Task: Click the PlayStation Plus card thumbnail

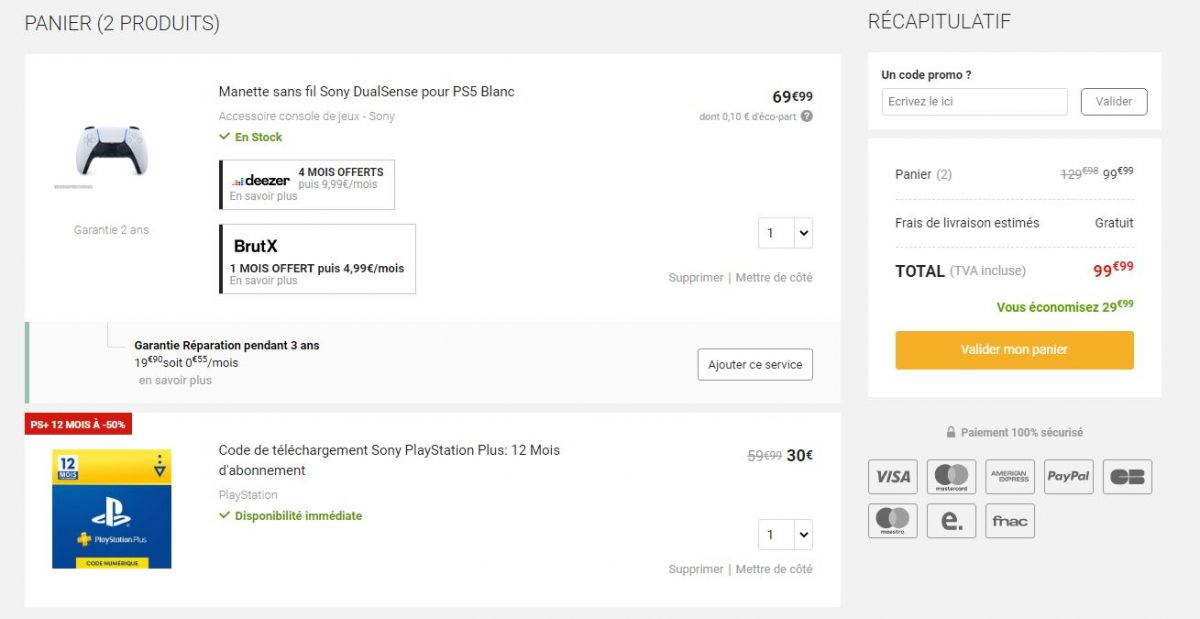Action: pos(112,509)
